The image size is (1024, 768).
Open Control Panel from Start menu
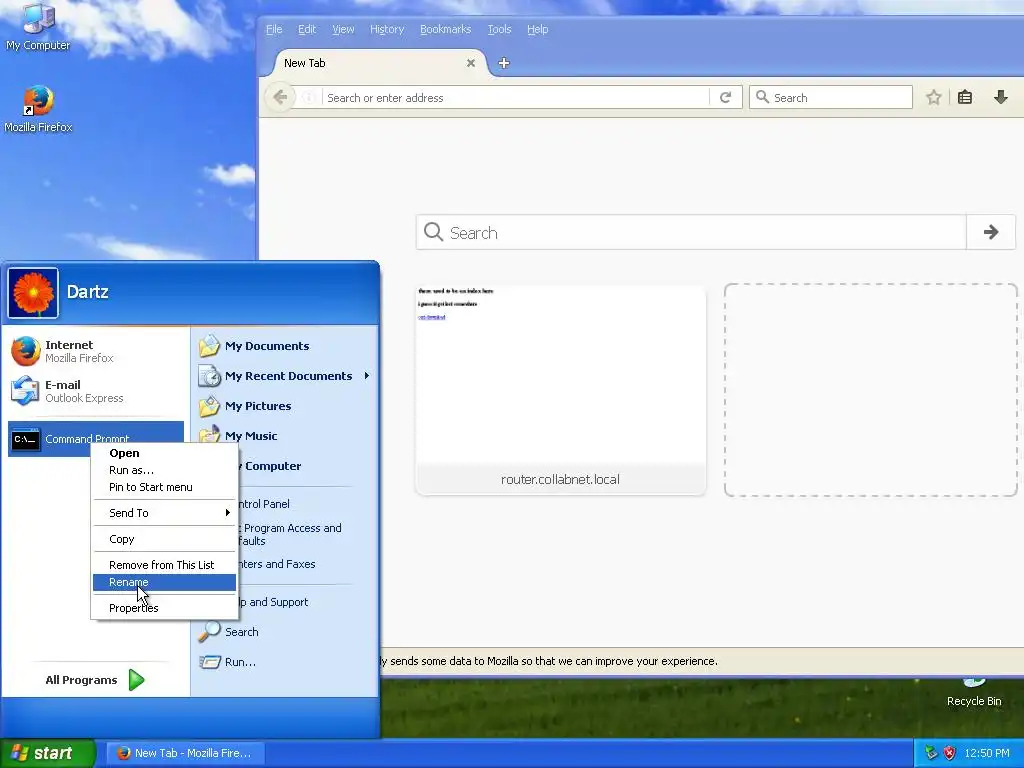point(264,504)
